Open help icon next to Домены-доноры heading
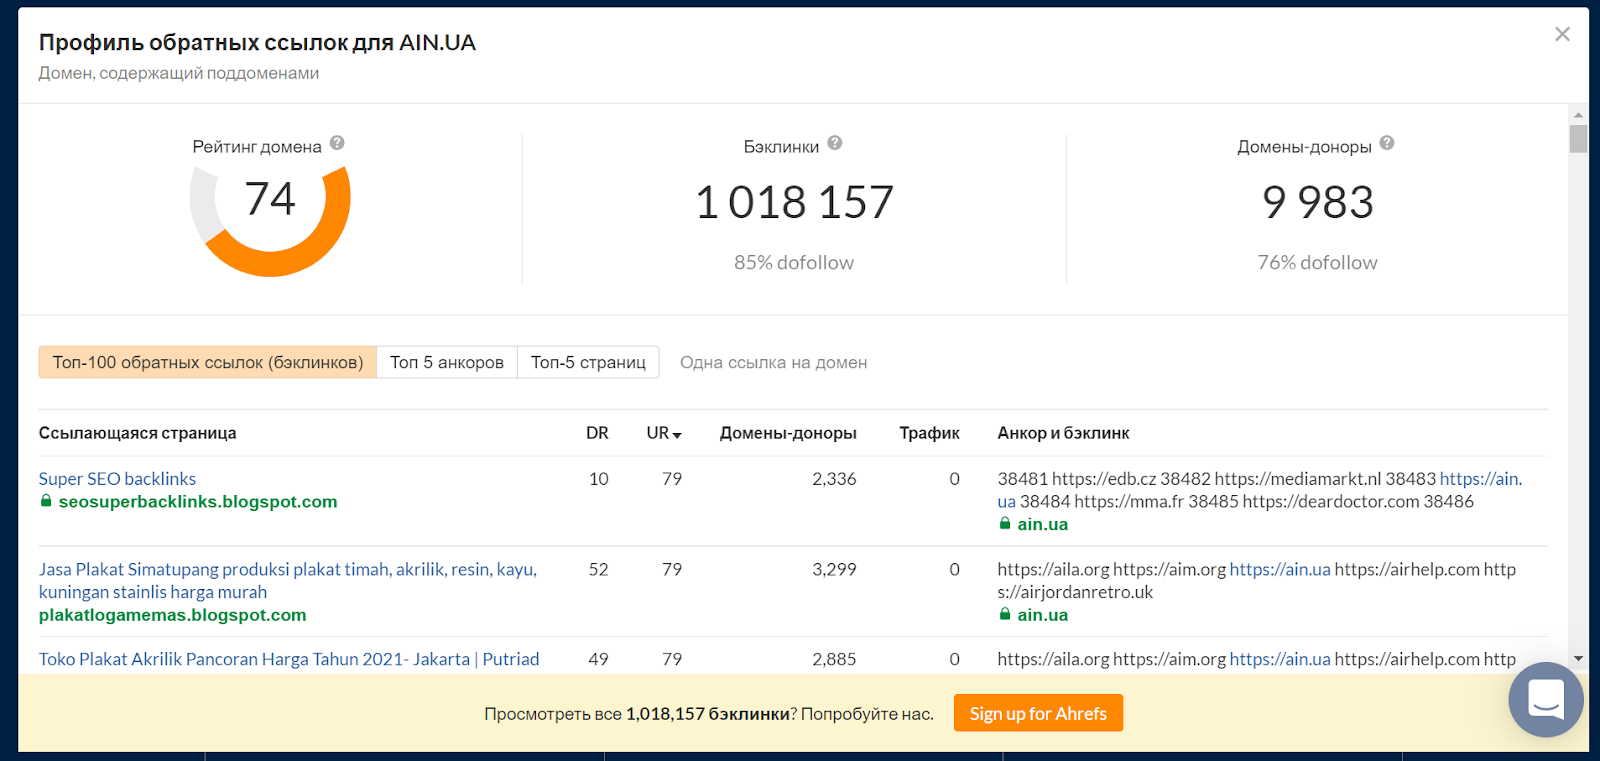This screenshot has width=1600, height=761. 1387,143
